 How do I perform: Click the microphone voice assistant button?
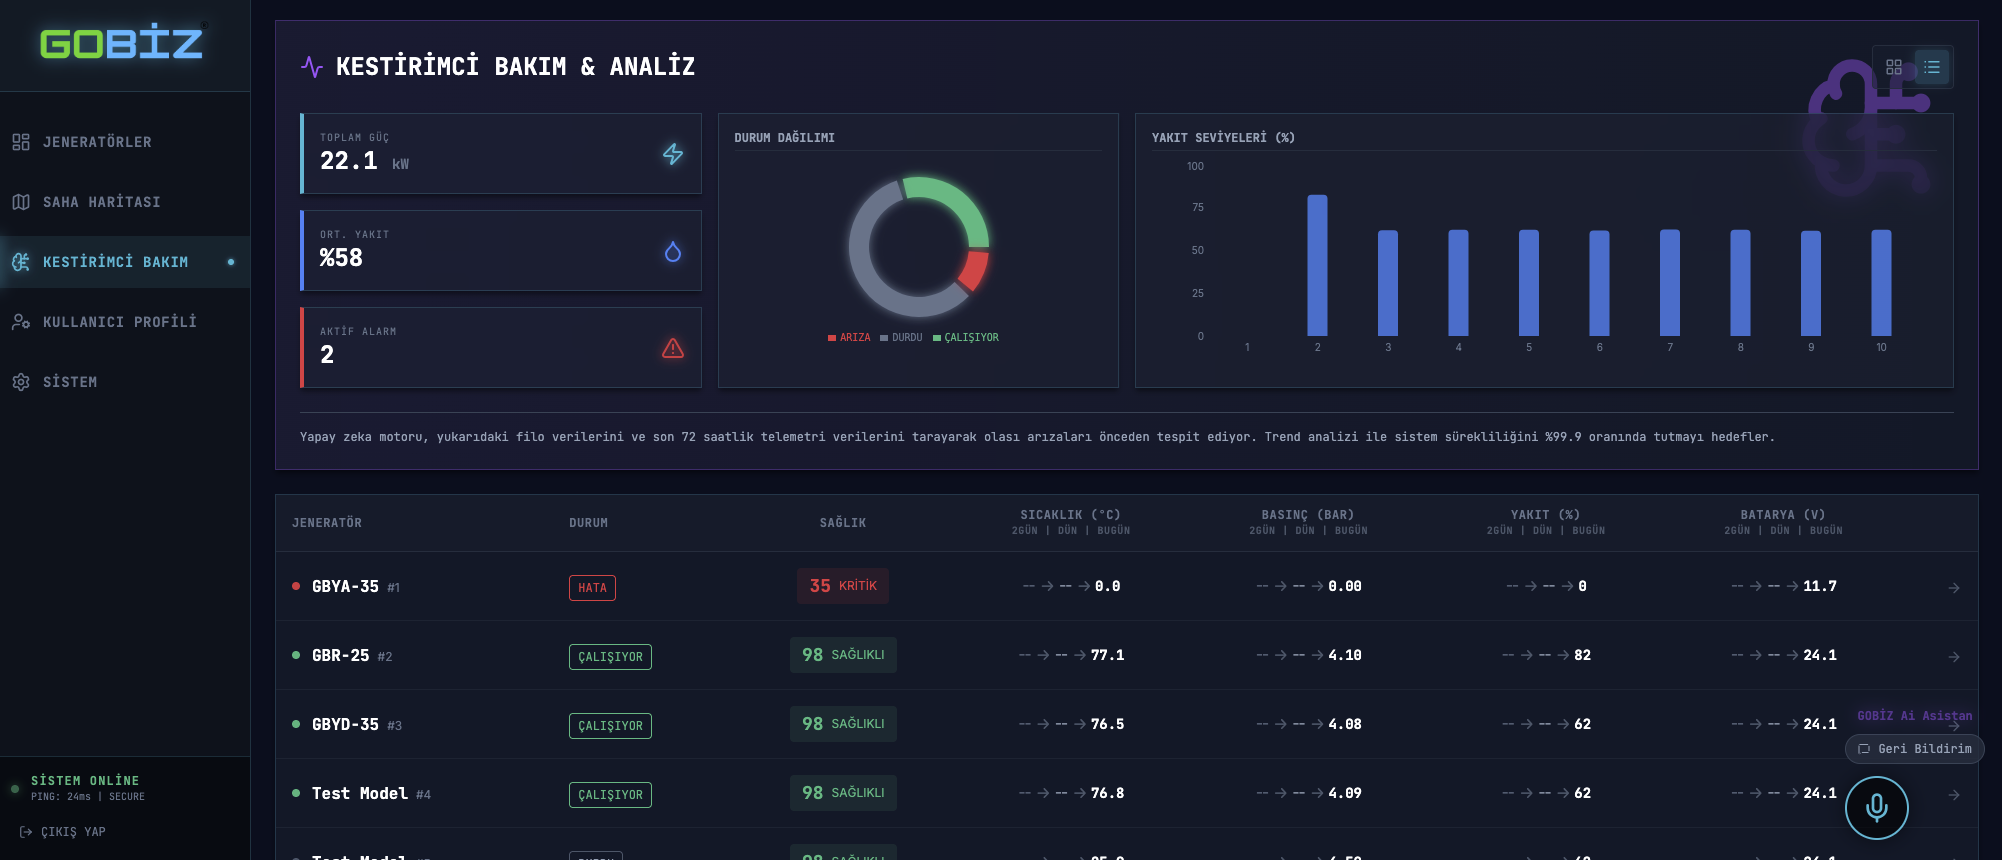pos(1876,807)
